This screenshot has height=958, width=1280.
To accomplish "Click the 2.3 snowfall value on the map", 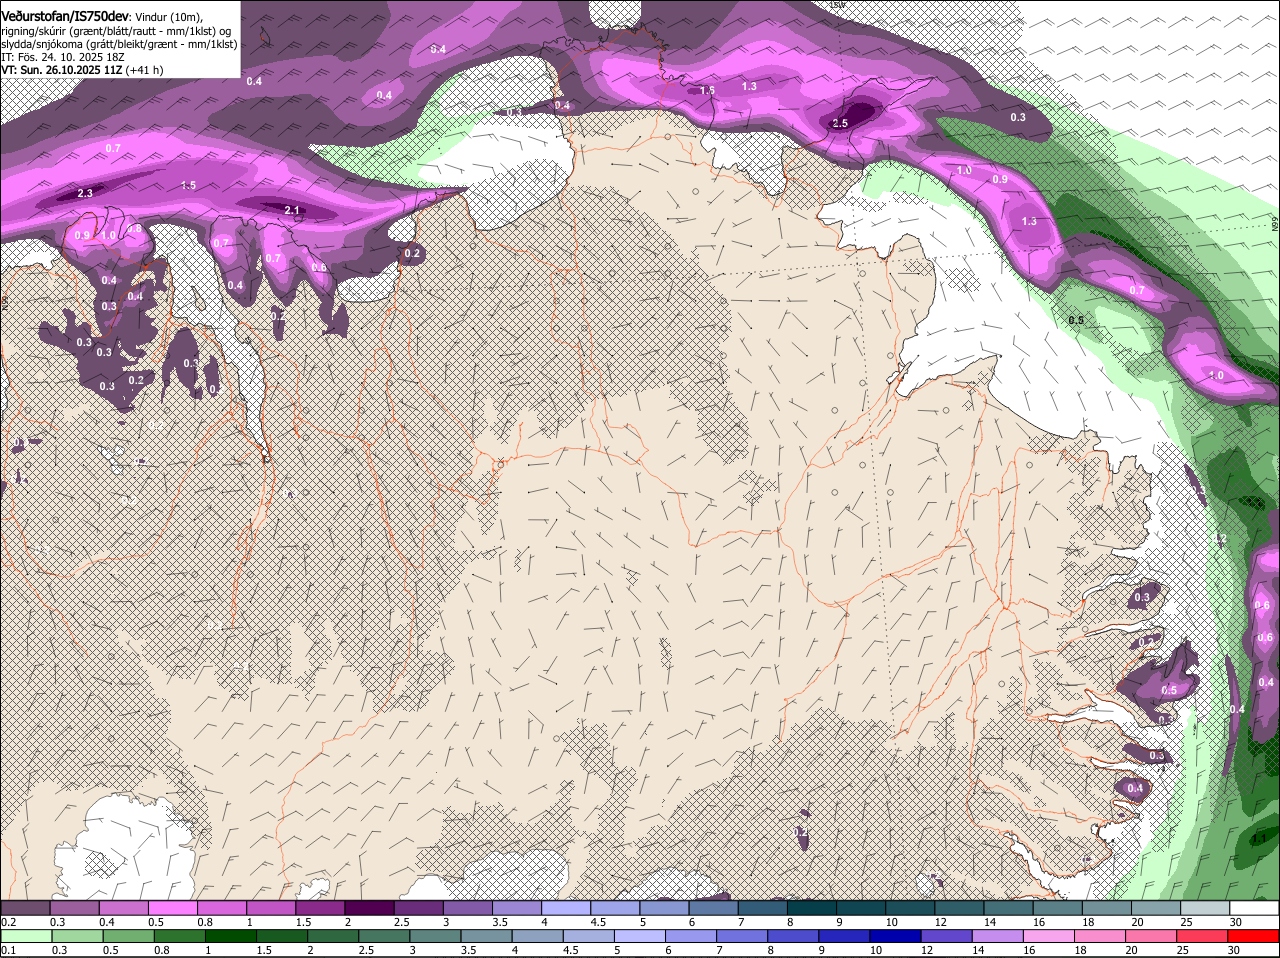I will 85,194.
